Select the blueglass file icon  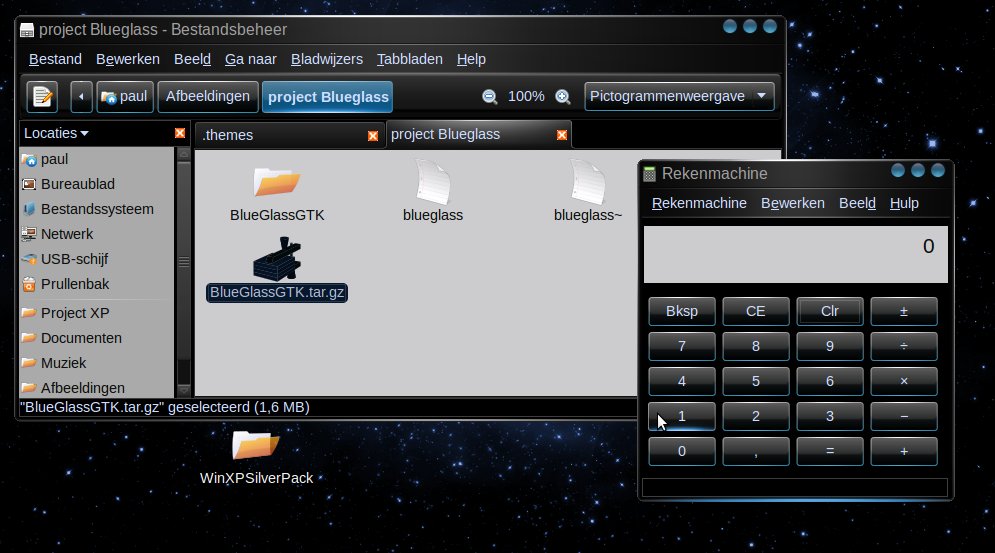(x=433, y=183)
